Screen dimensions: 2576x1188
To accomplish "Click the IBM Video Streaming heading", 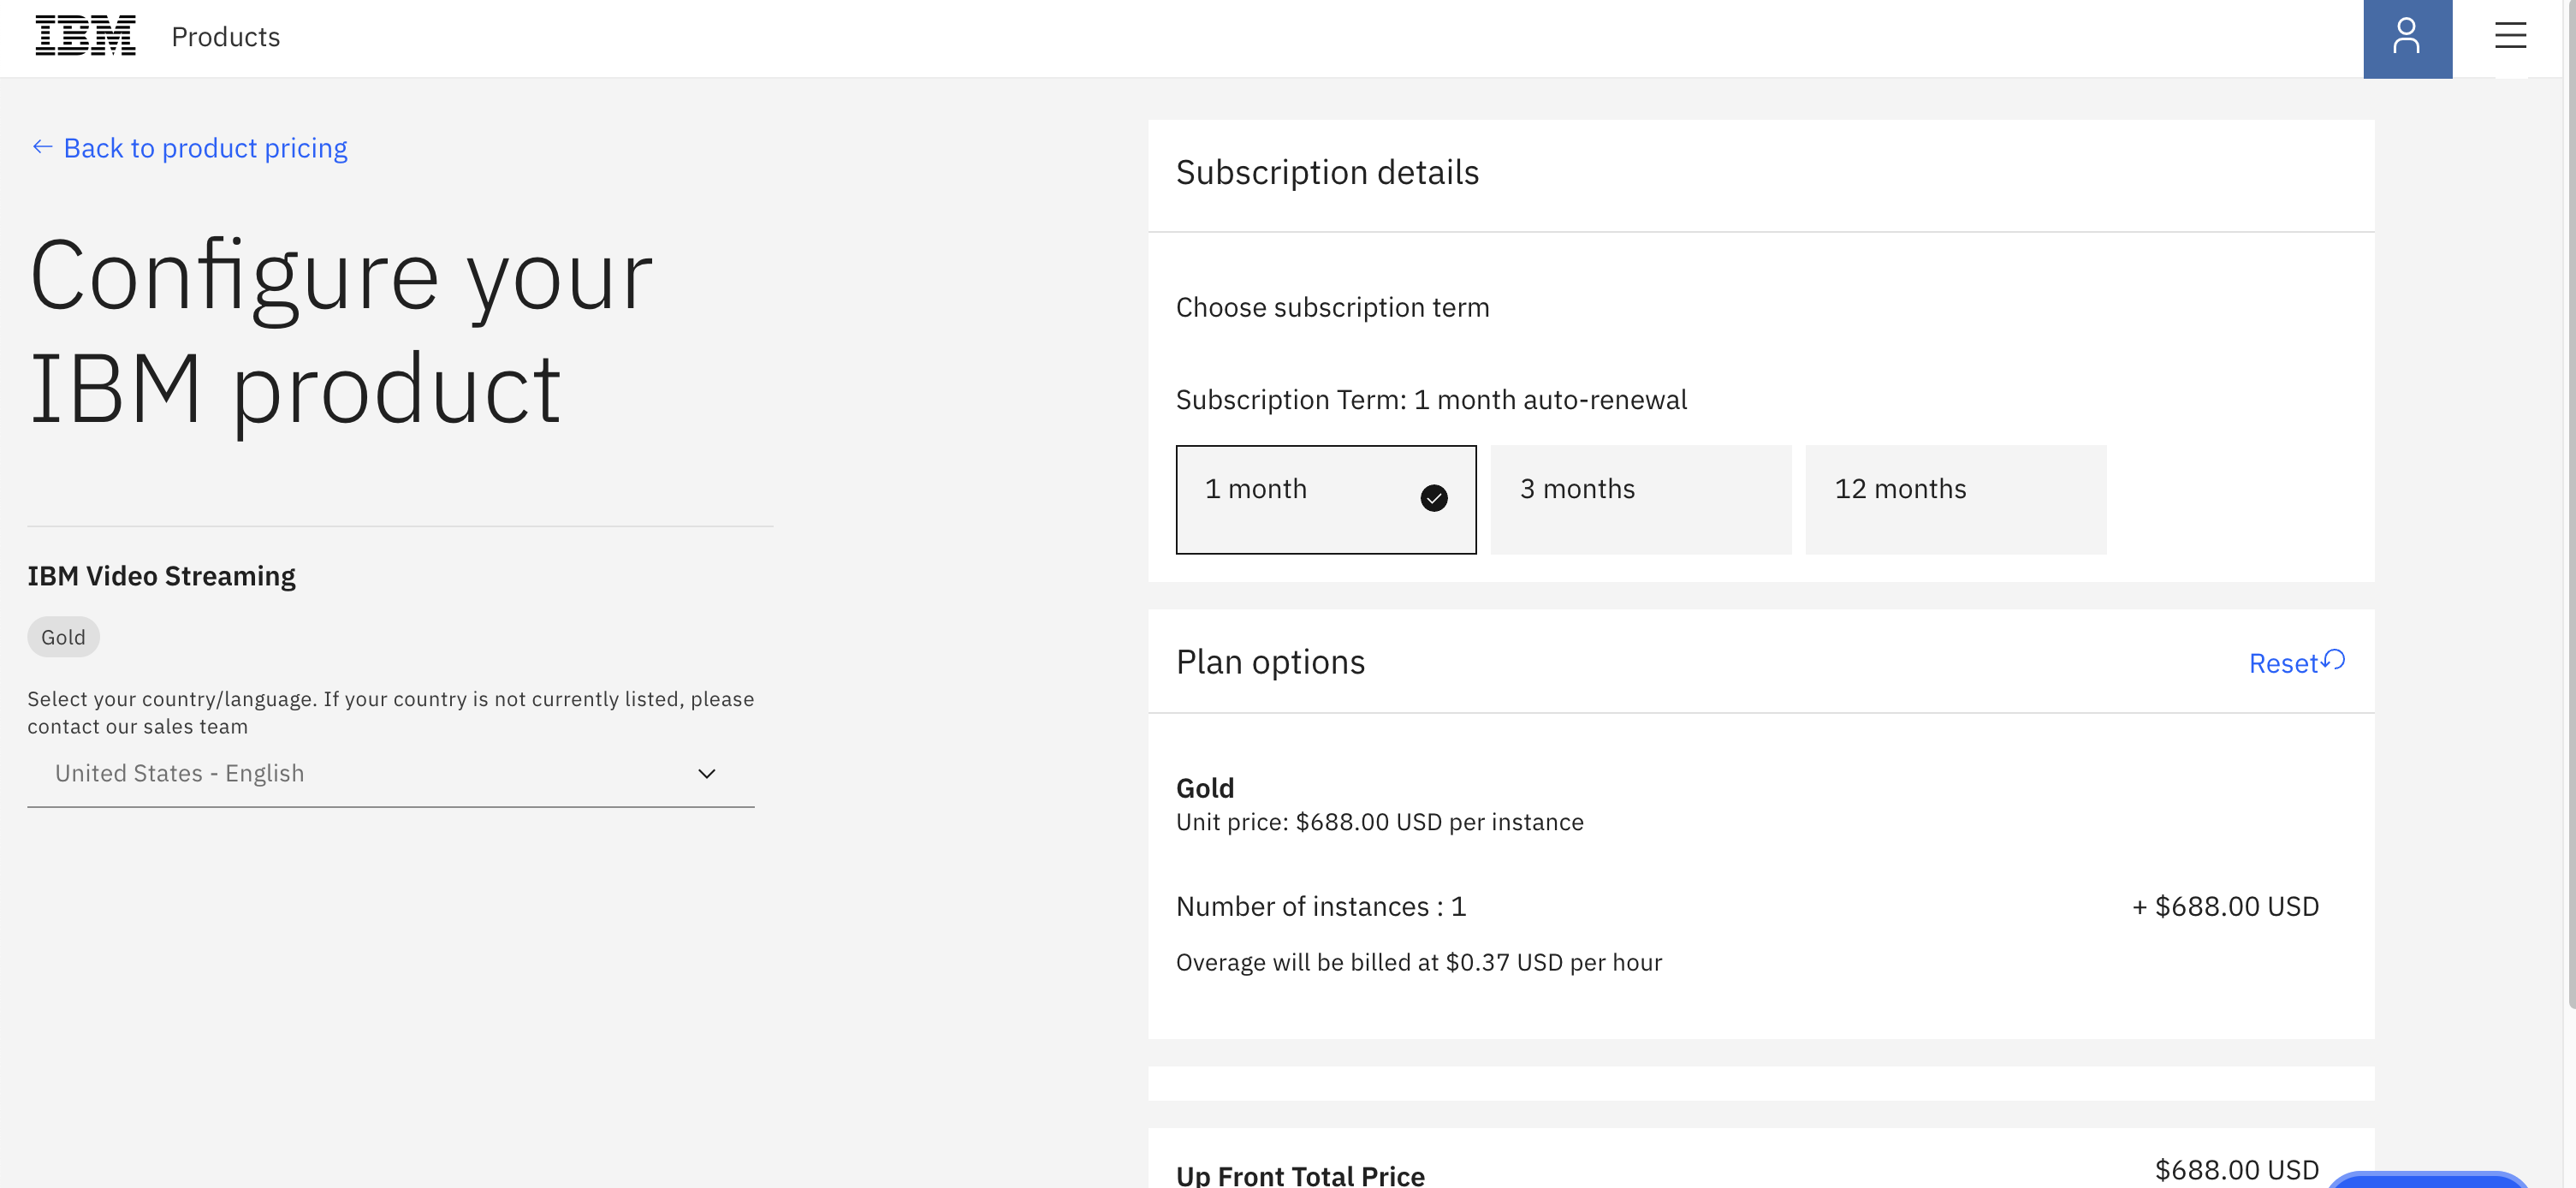I will click(161, 576).
